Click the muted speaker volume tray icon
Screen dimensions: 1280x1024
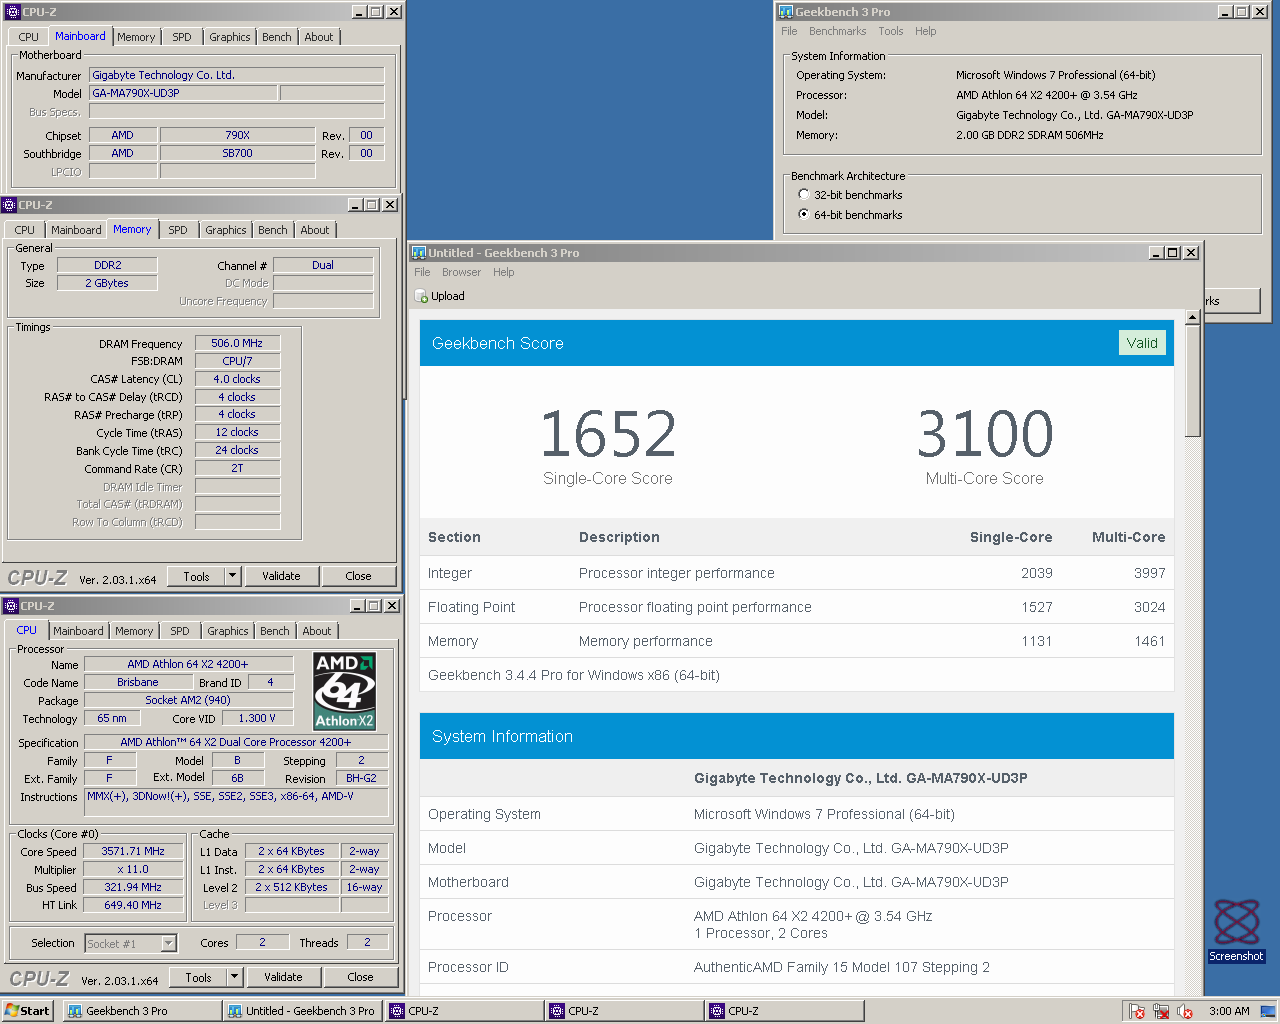1185,1011
